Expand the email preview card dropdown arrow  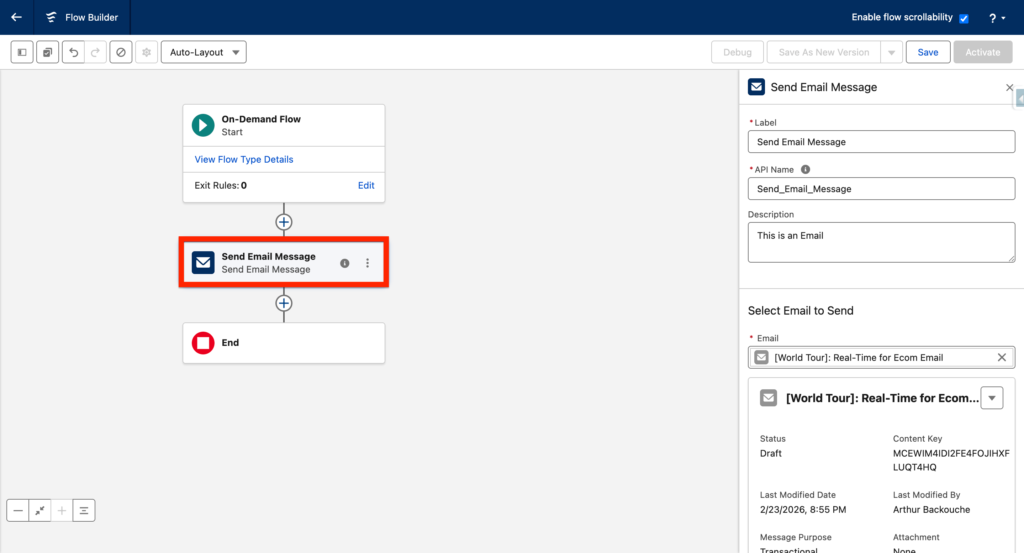[x=991, y=398]
